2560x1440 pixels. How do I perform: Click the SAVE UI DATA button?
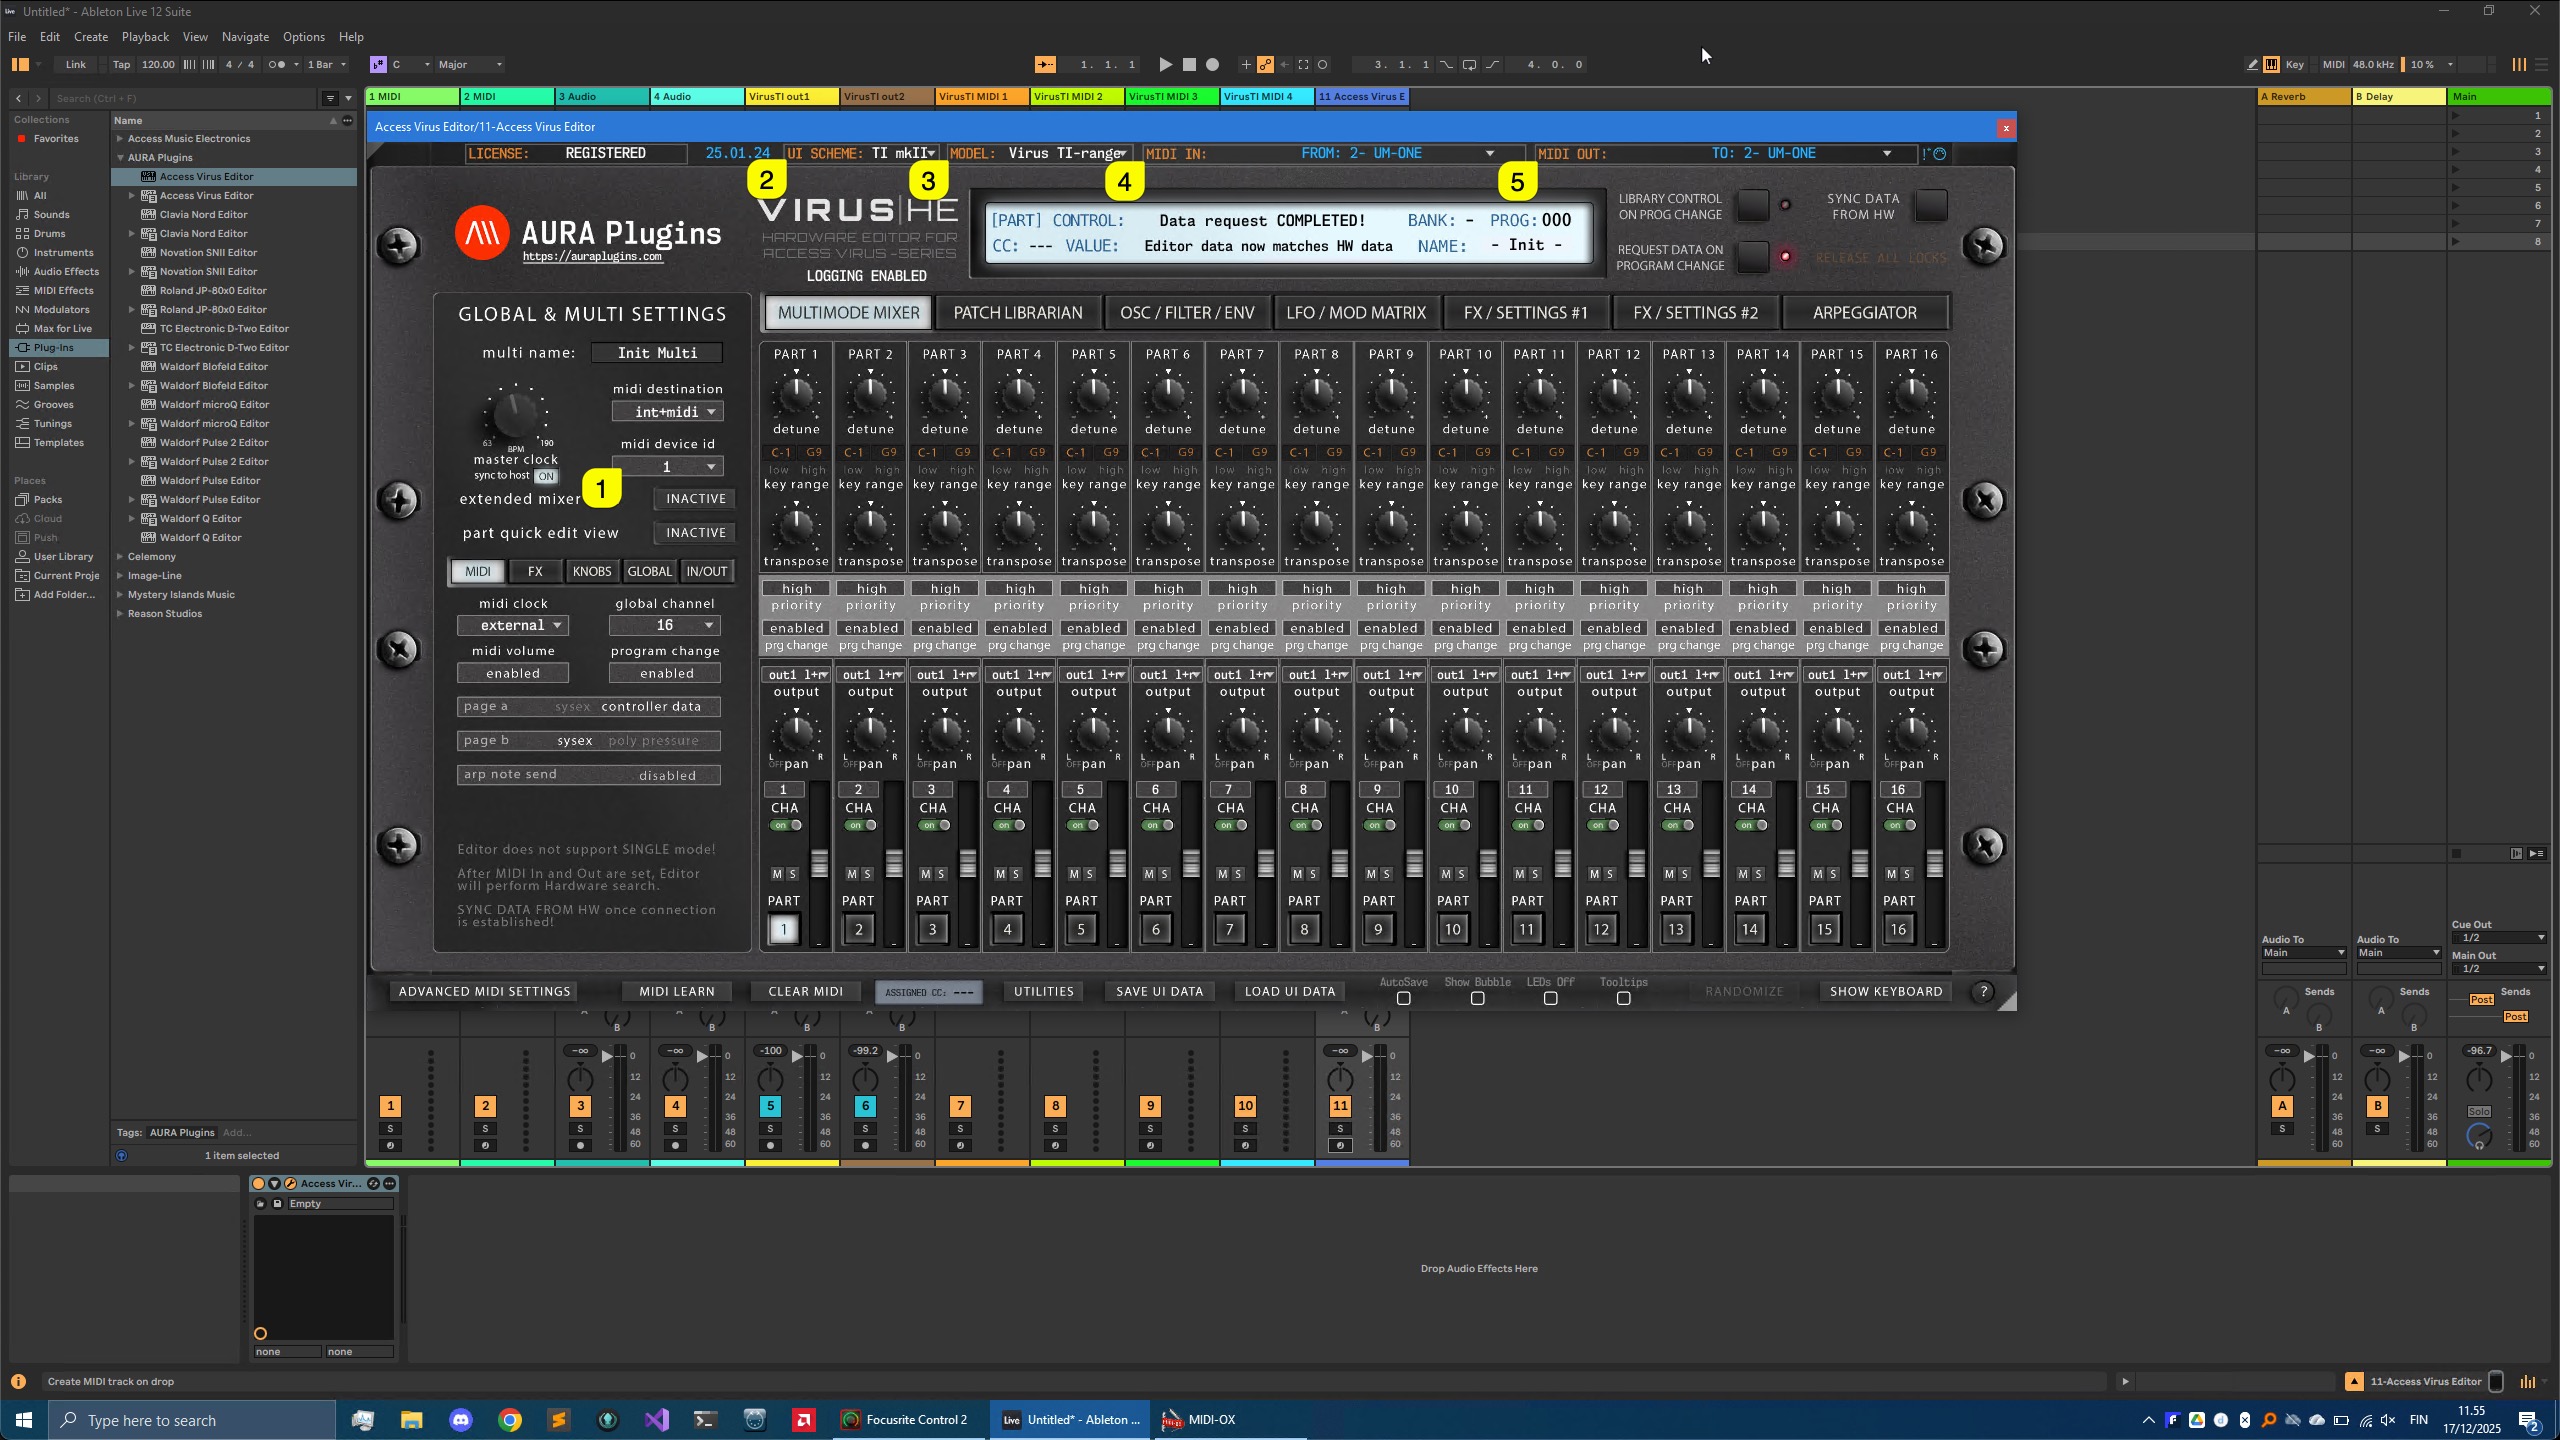point(1159,991)
